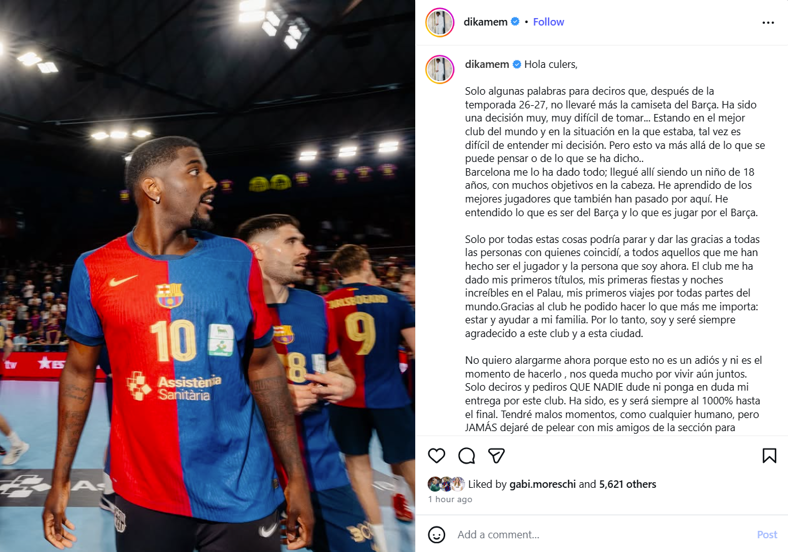Image resolution: width=788 pixels, height=552 pixels.
Task: Open emoji picker smiley icon
Action: [x=436, y=534]
